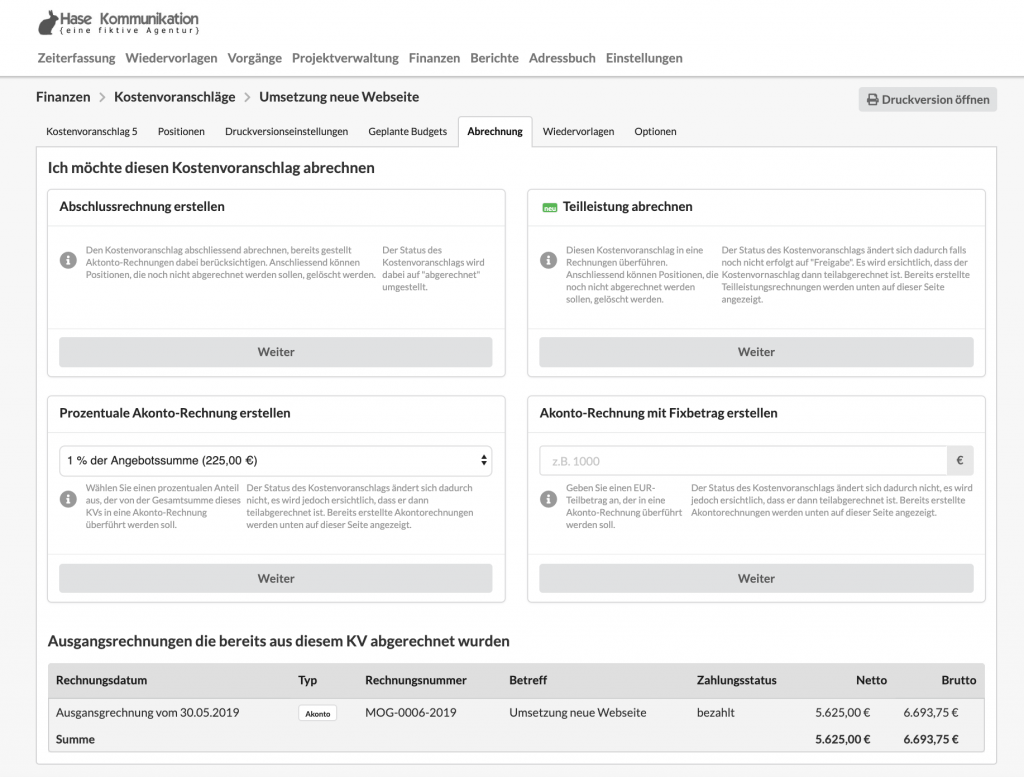The width and height of the screenshot is (1024, 777).
Task: Click Druckversion öffnen button
Action: point(927,99)
